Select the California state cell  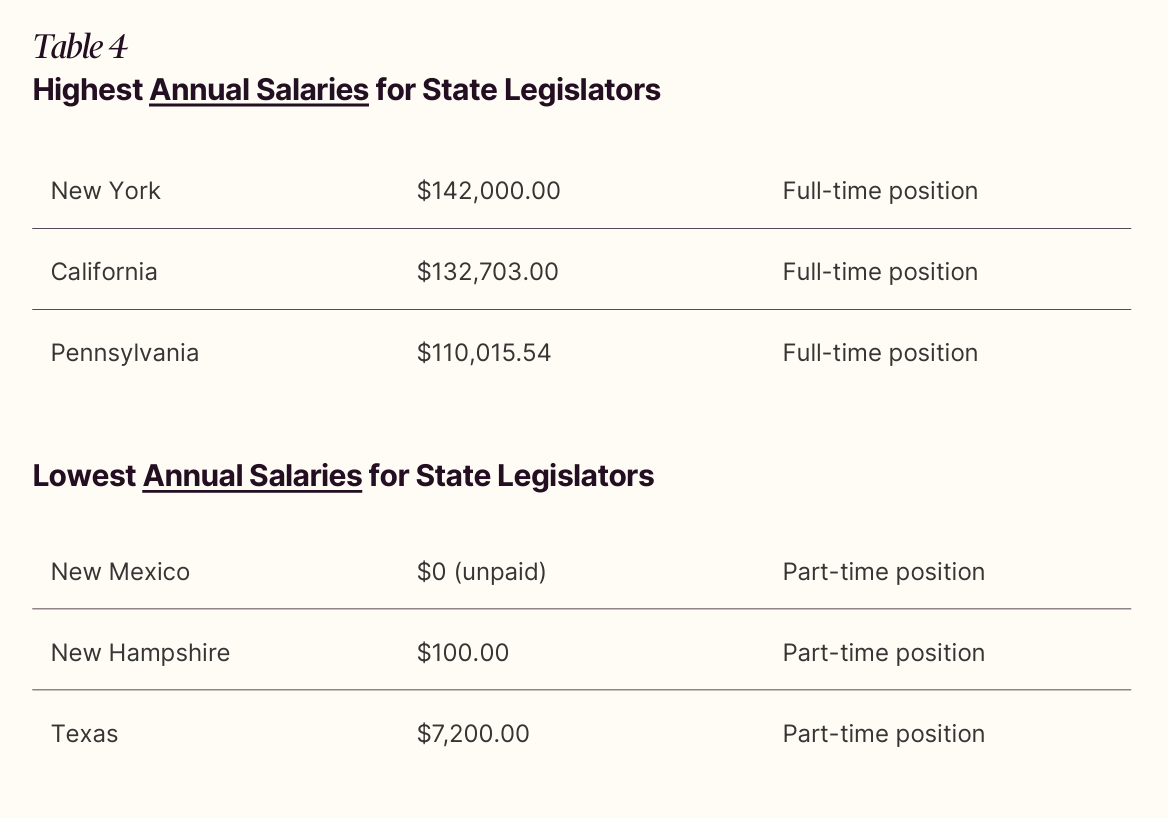(x=104, y=272)
